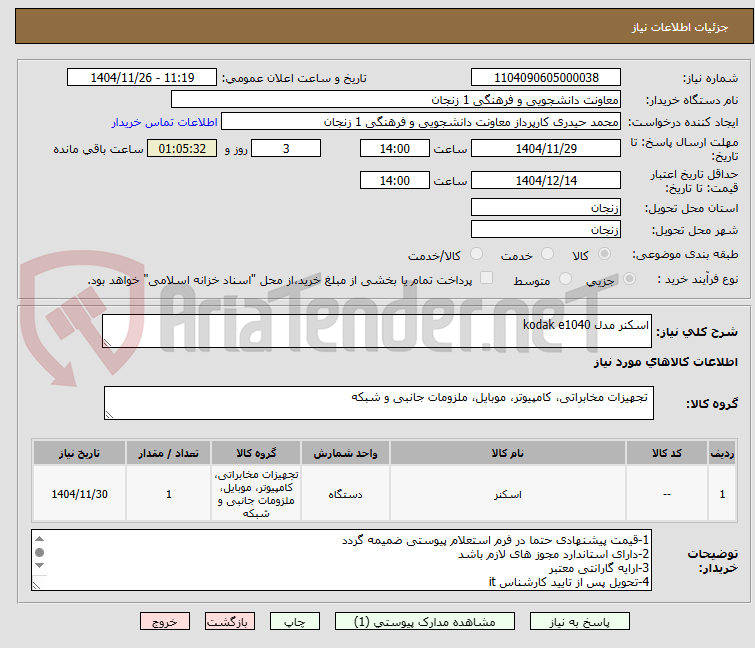
Task: Select the جزیی purchase type radio
Action: (x=629, y=279)
